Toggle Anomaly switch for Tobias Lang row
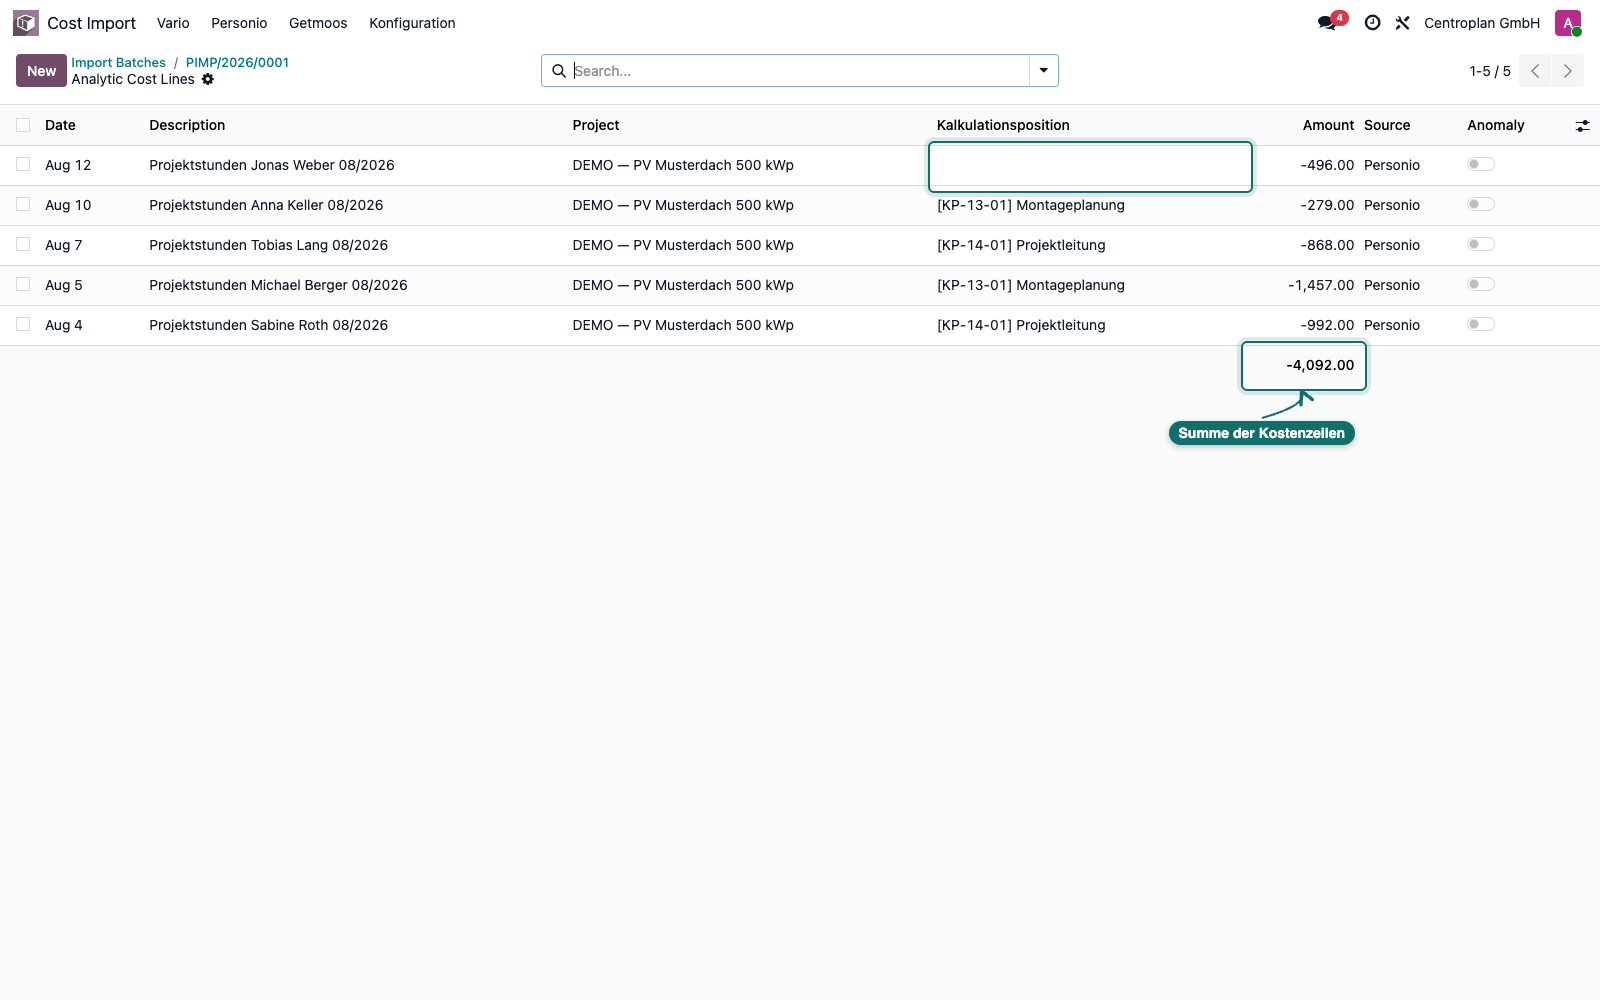The height and width of the screenshot is (1000, 1600). point(1481,244)
